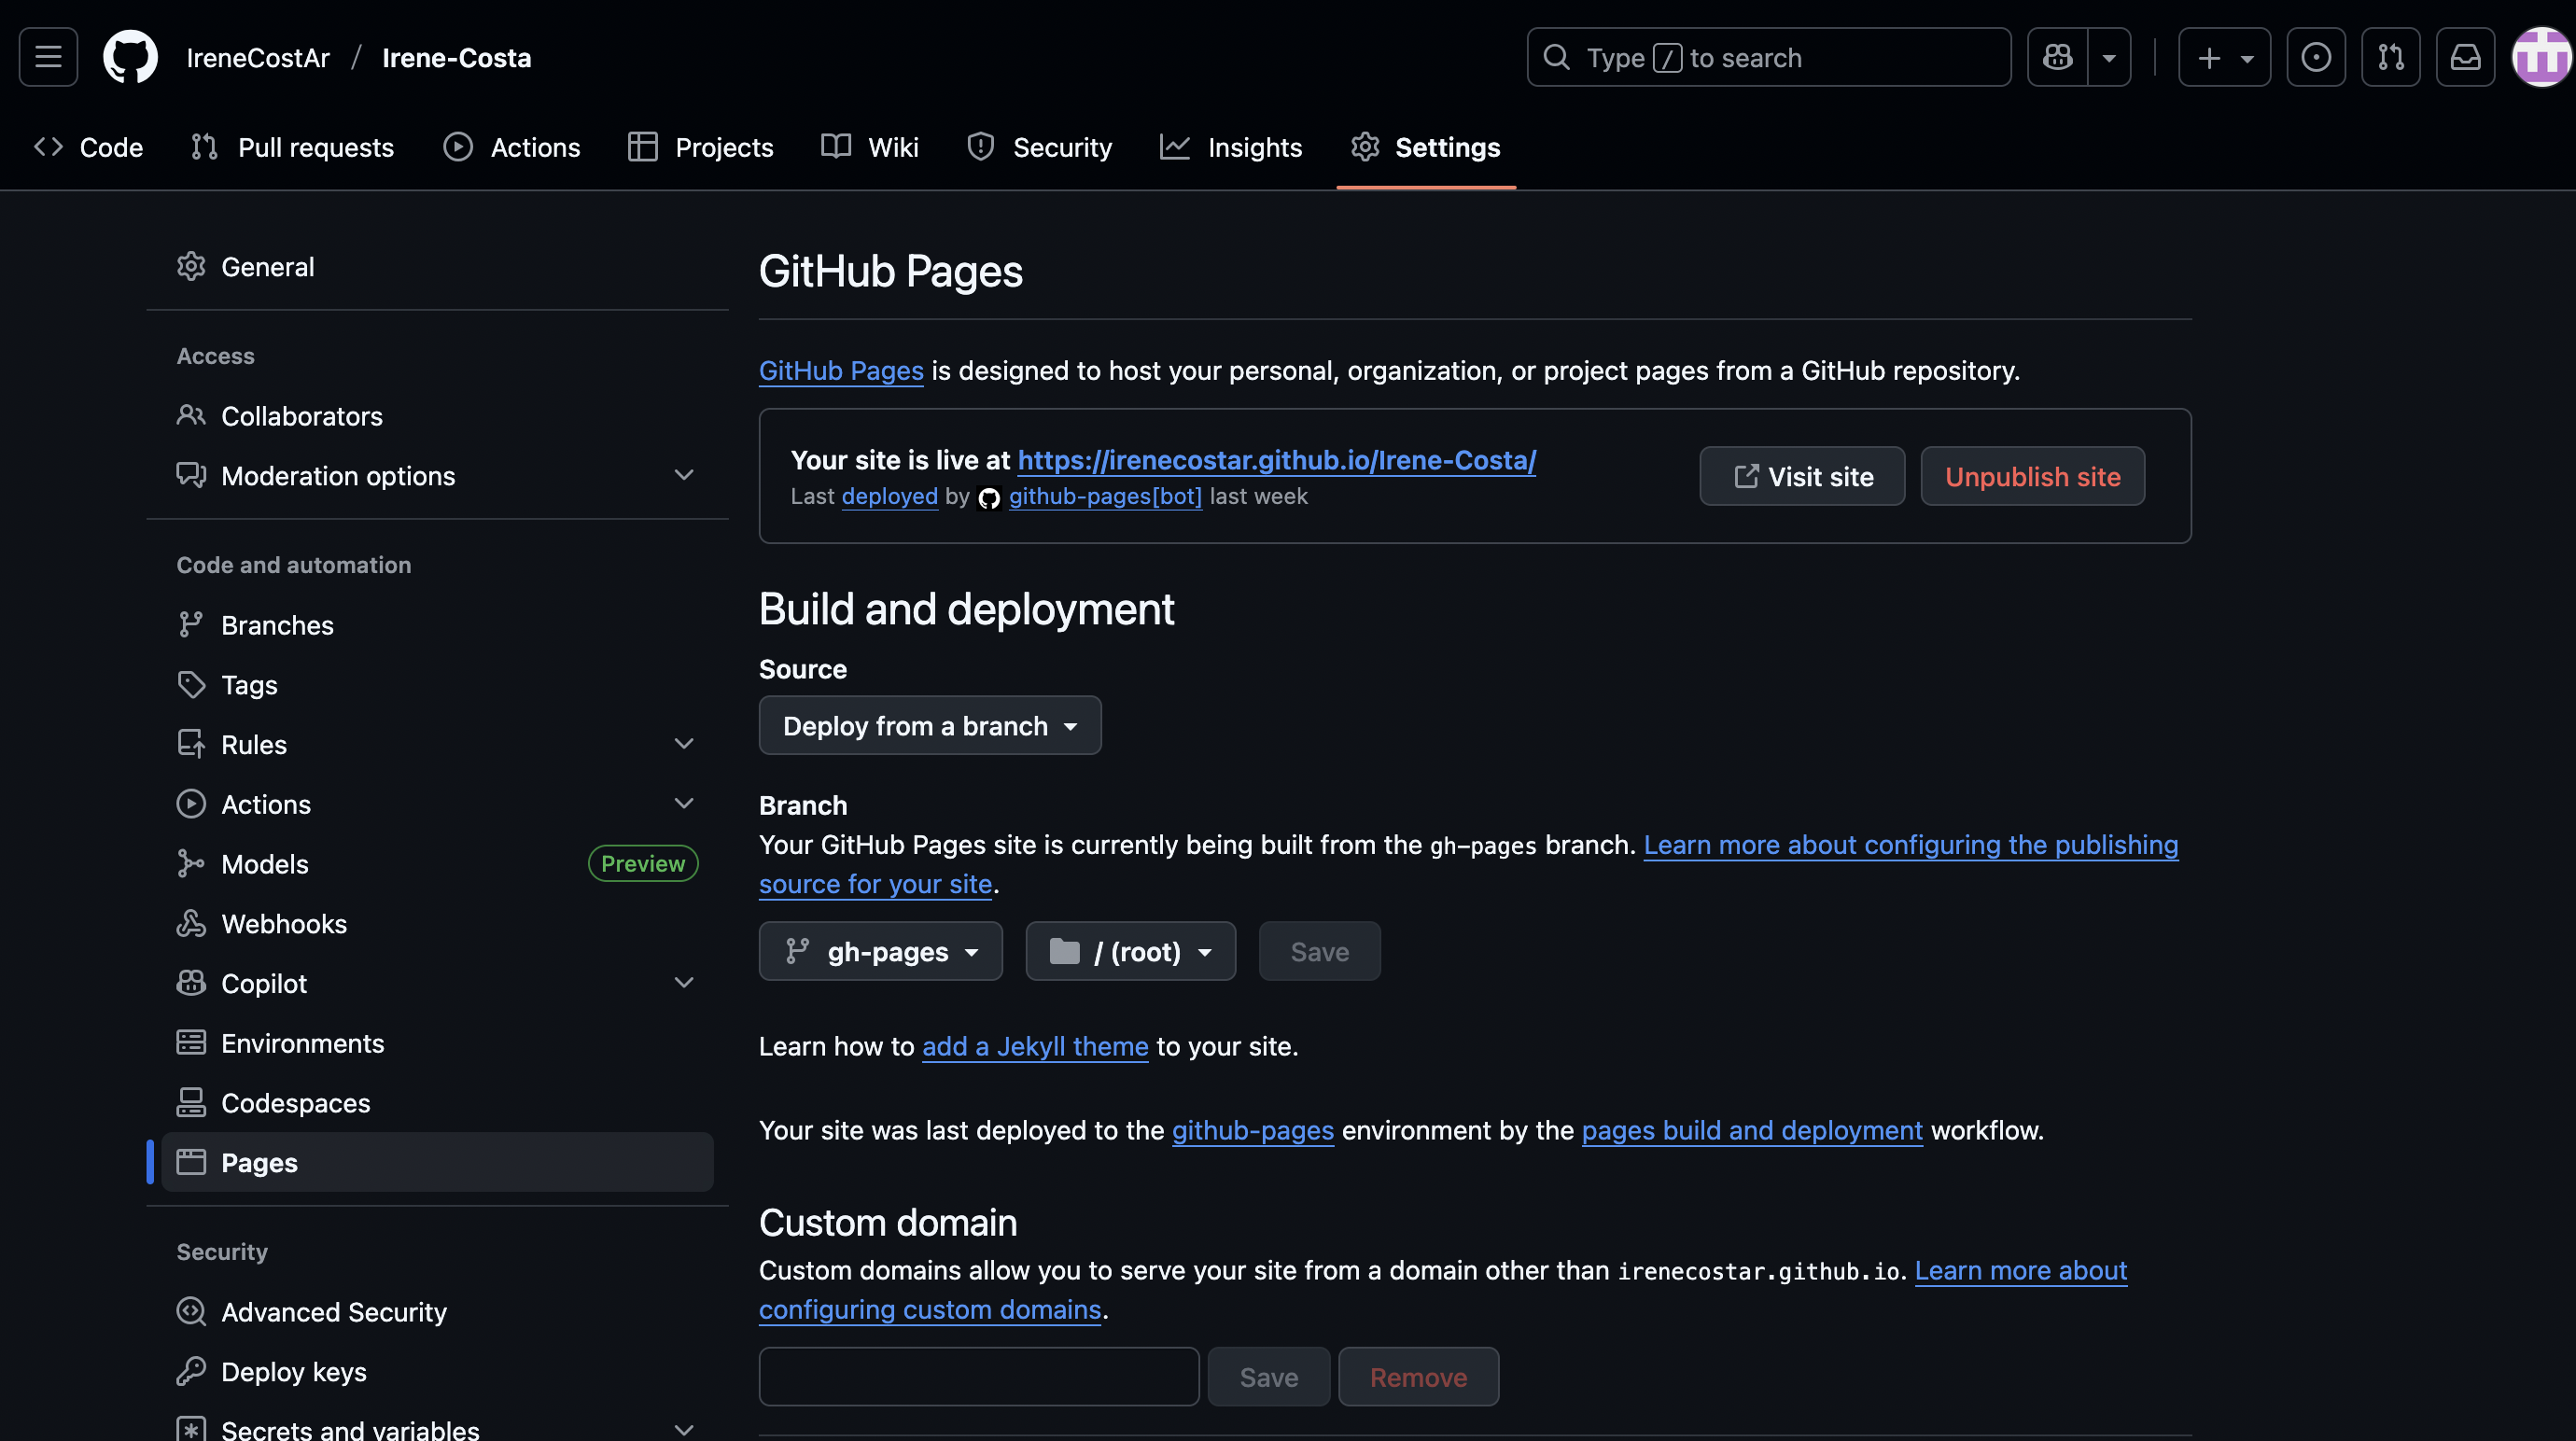
Task: Expand Moderation options chevron
Action: [x=684, y=475]
